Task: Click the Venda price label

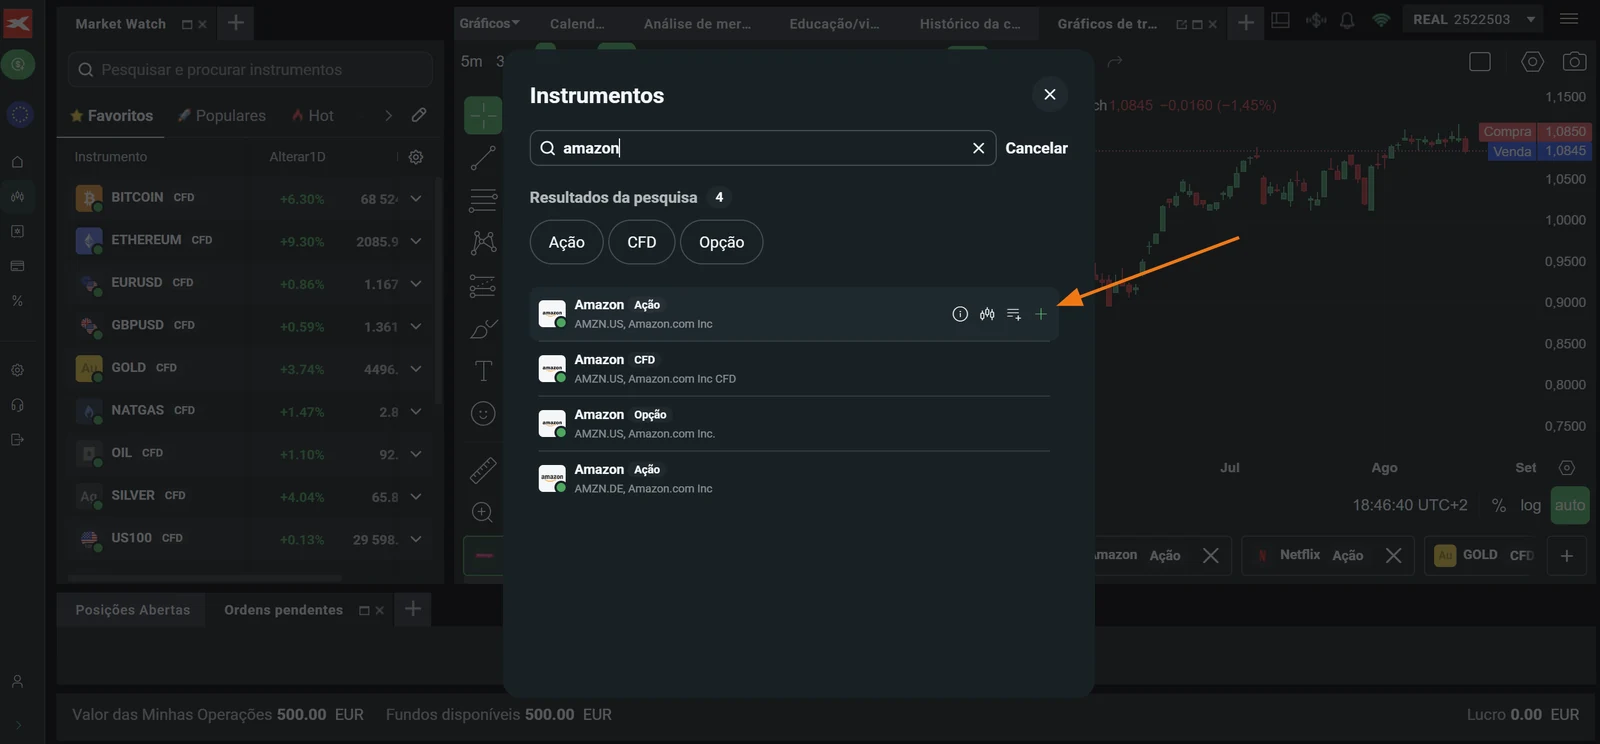Action: click(x=1512, y=151)
